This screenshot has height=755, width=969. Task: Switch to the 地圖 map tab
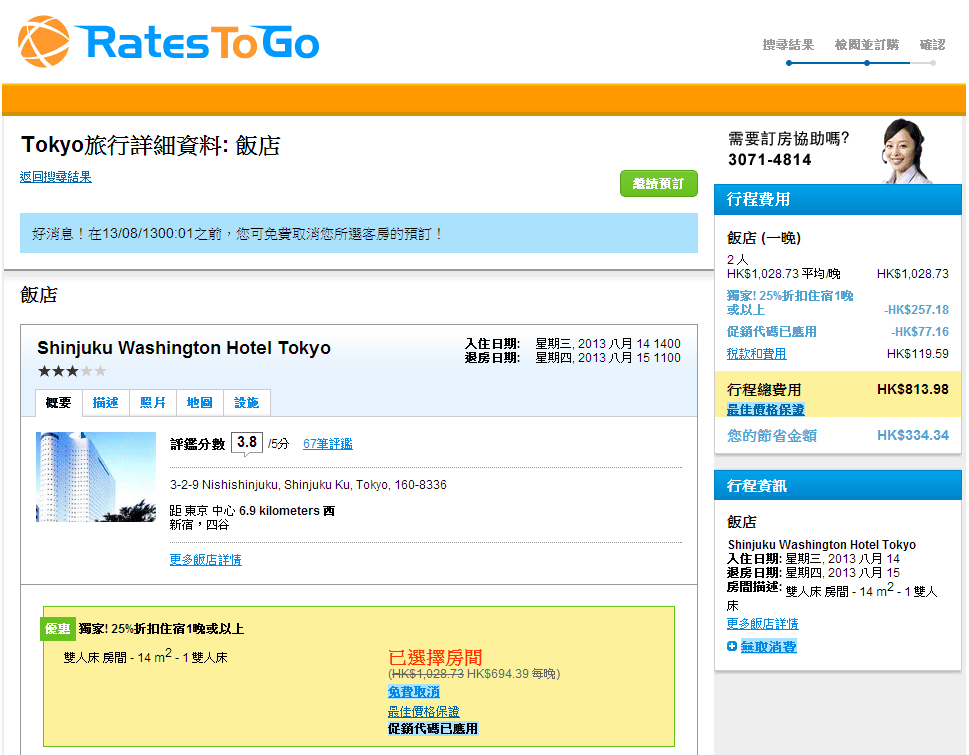(x=199, y=403)
